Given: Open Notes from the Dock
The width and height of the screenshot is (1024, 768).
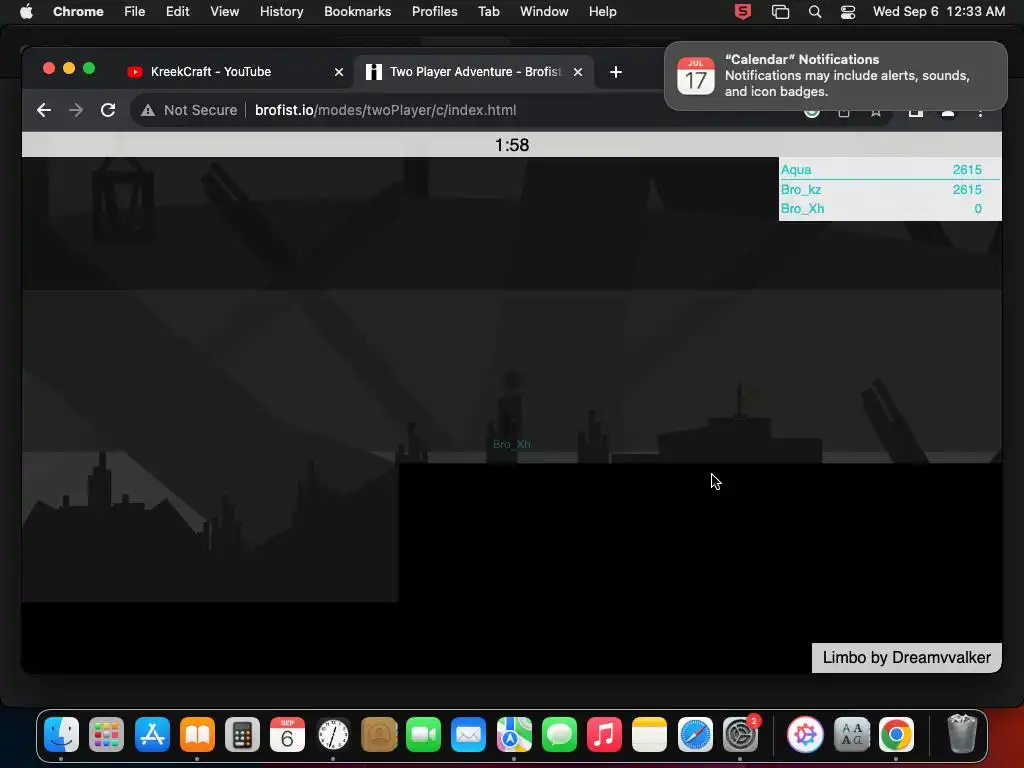Looking at the screenshot, I should coord(649,735).
